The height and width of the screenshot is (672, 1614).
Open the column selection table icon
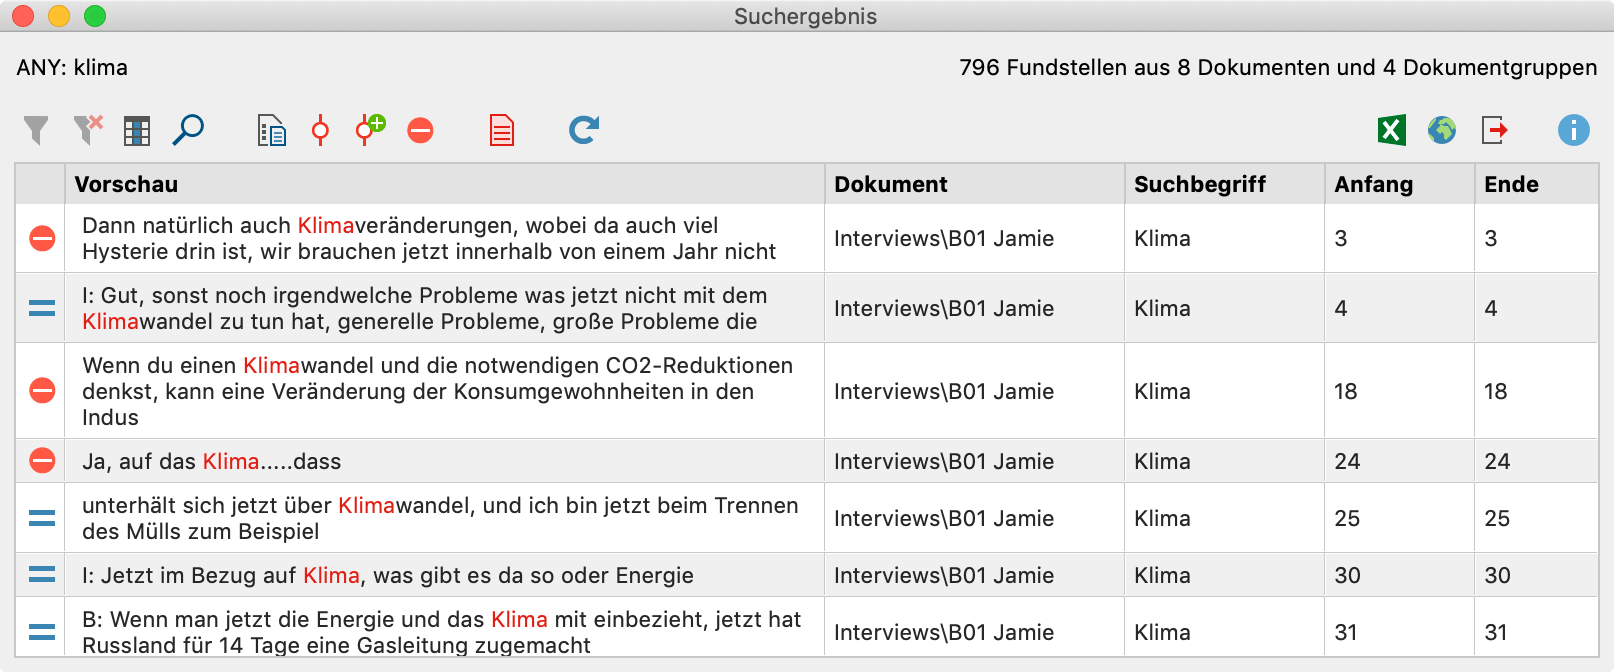coord(137,131)
